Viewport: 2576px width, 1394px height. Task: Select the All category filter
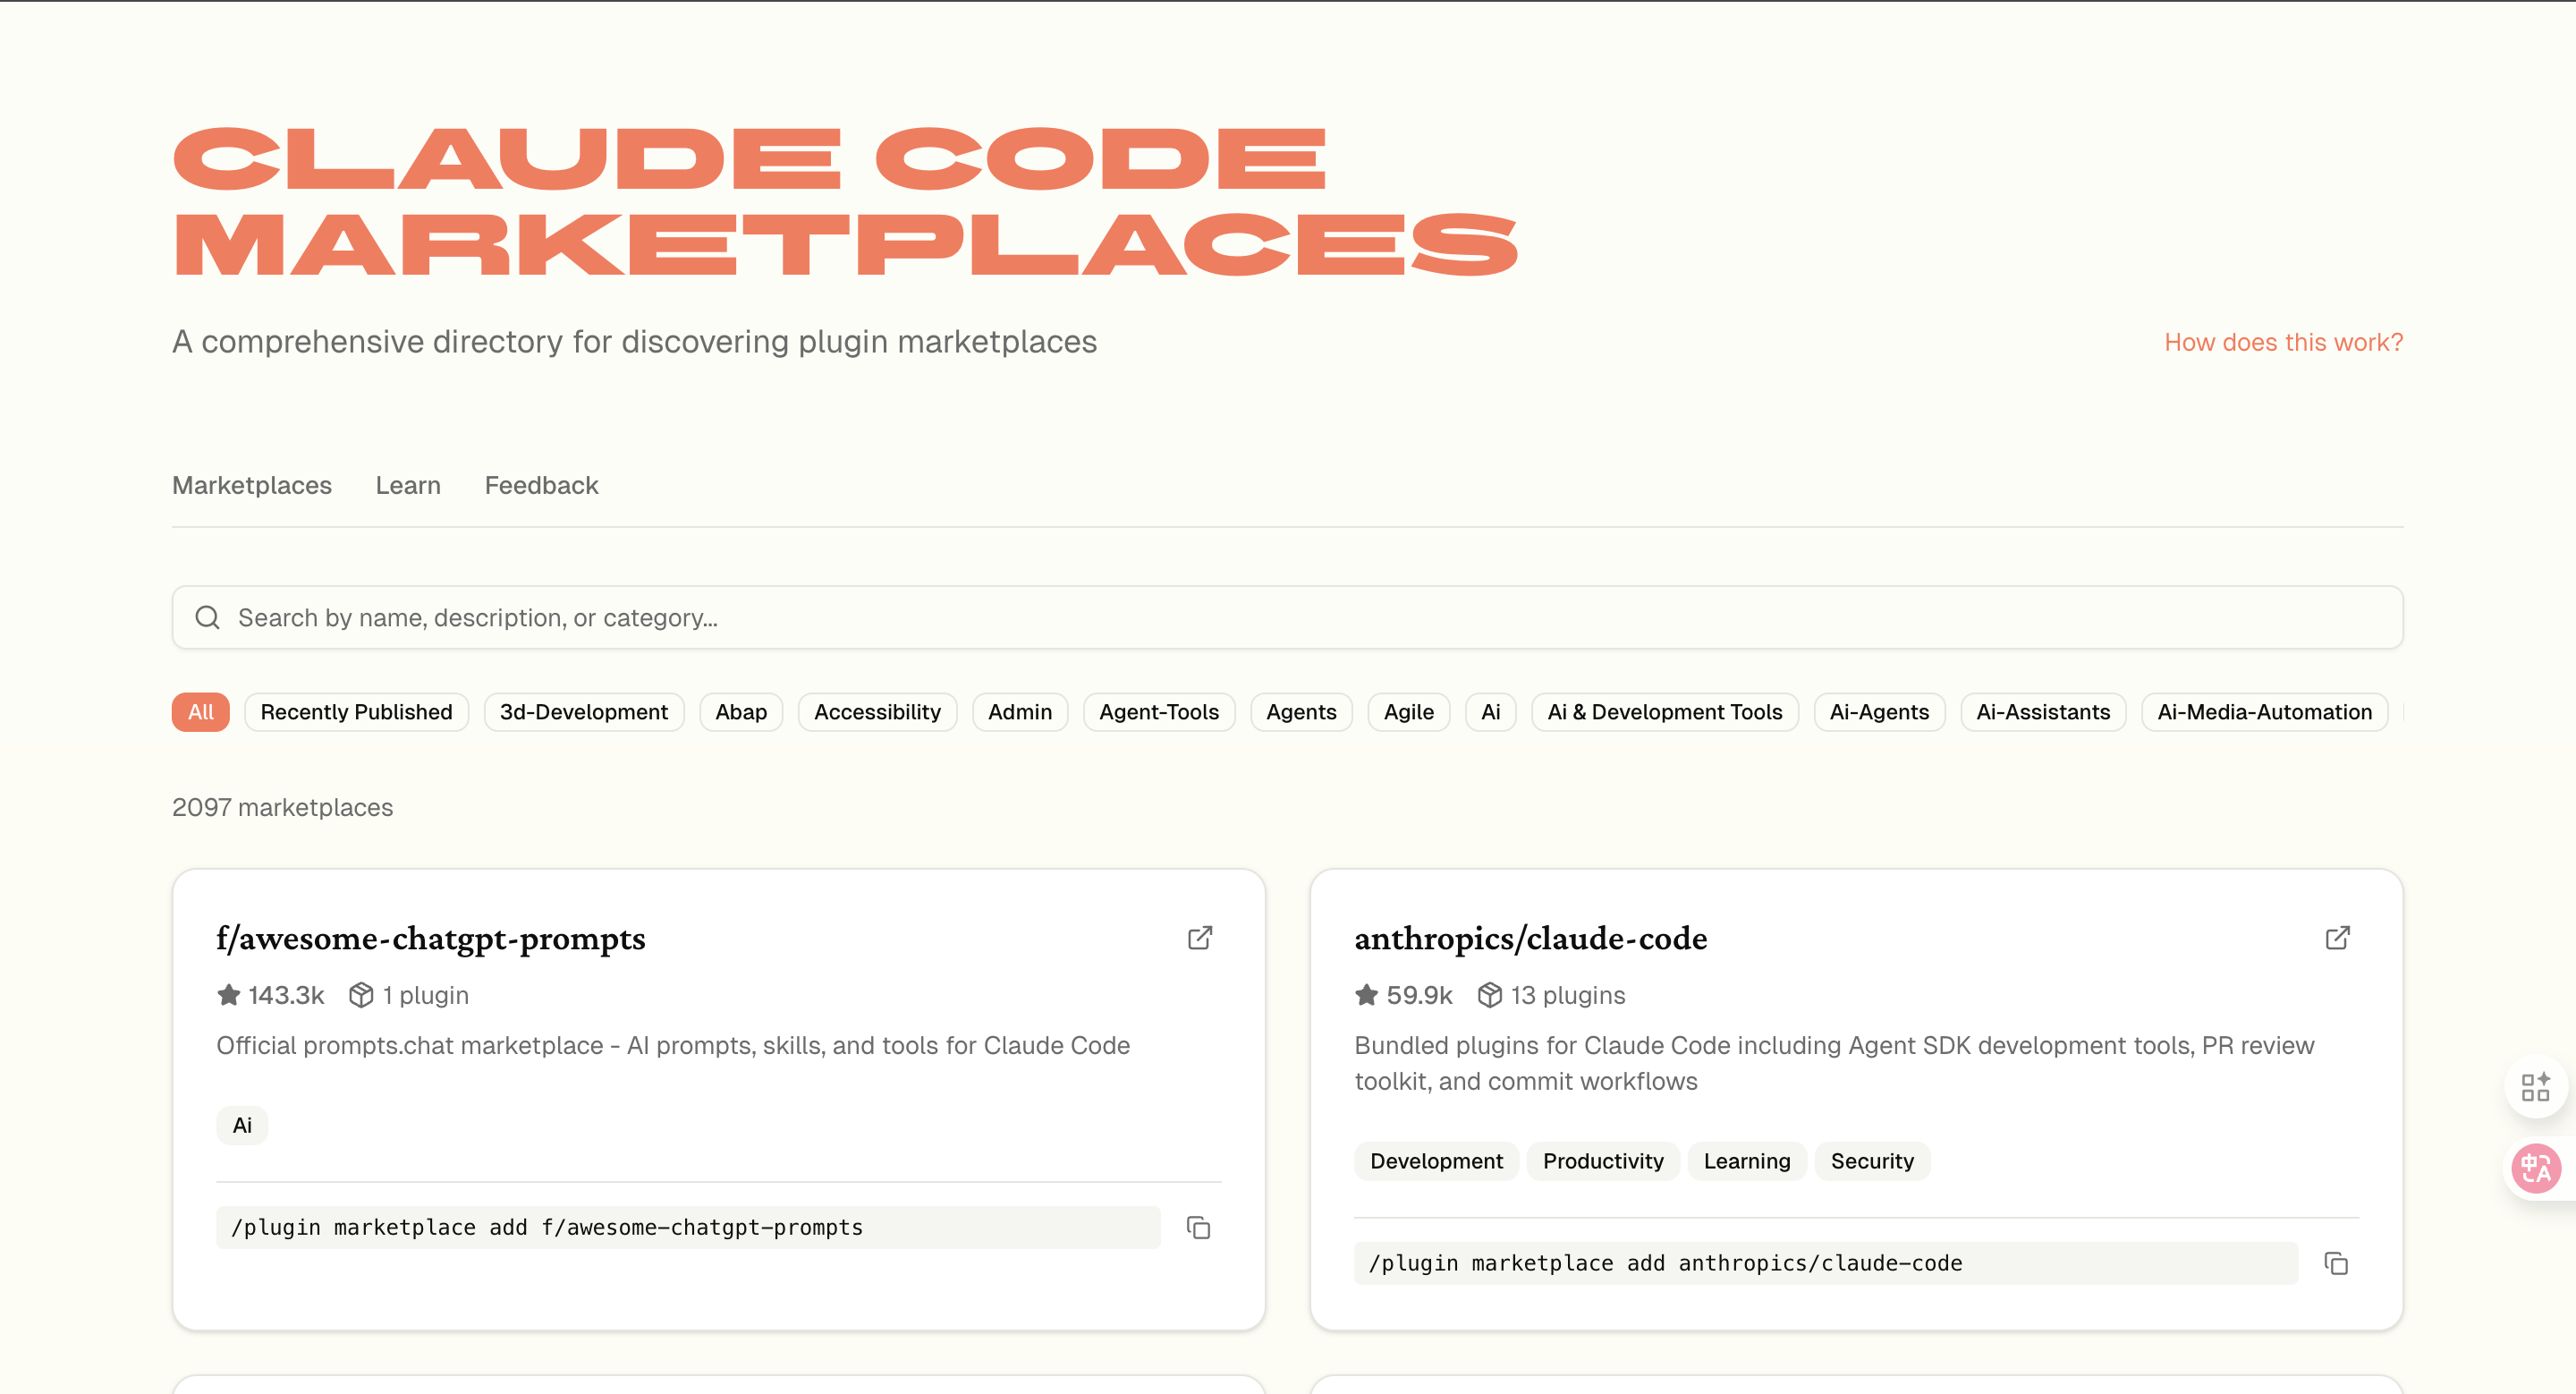(x=200, y=712)
